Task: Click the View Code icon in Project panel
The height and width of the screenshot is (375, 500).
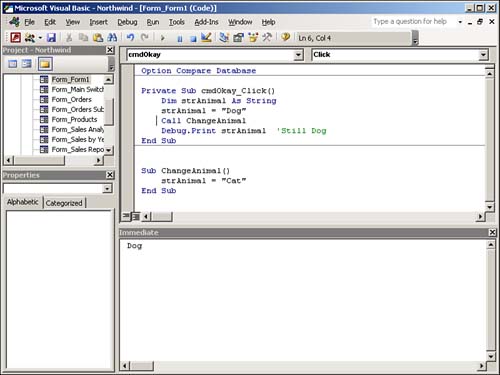Action: coord(13,64)
